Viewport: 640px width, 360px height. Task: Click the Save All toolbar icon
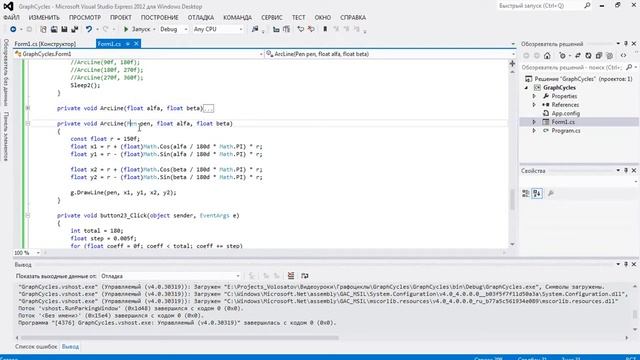click(x=75, y=29)
